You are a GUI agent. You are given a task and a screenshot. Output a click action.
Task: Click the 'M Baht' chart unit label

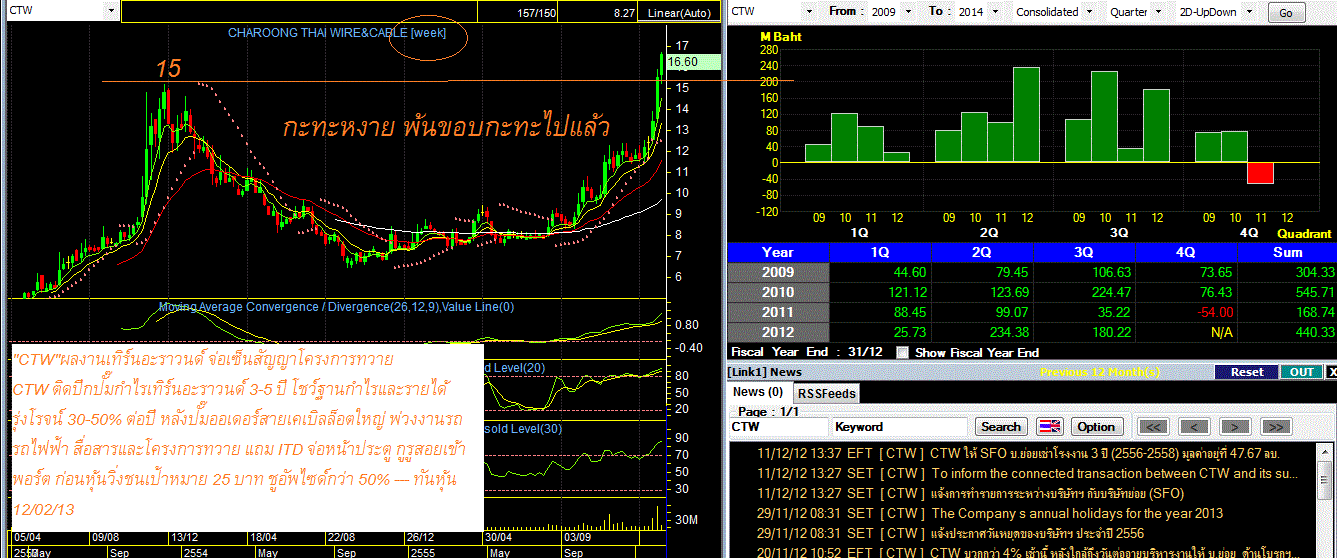pos(782,36)
